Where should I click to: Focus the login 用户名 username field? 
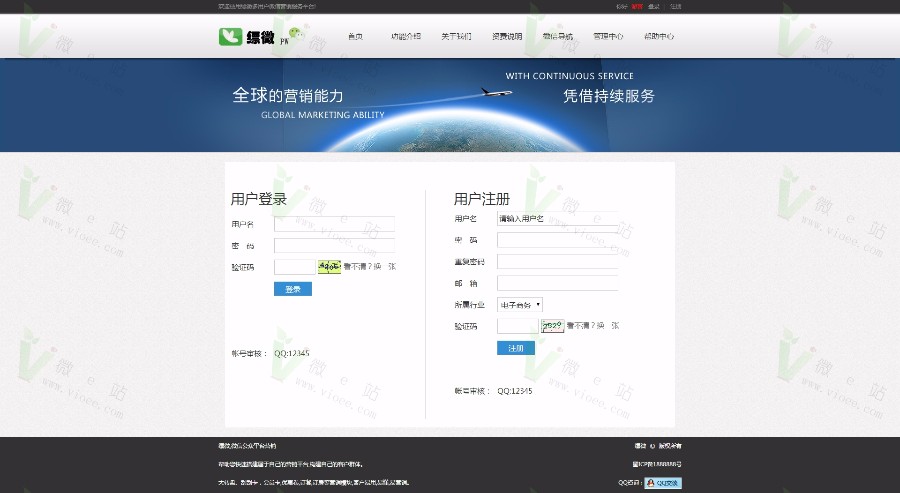pos(334,224)
